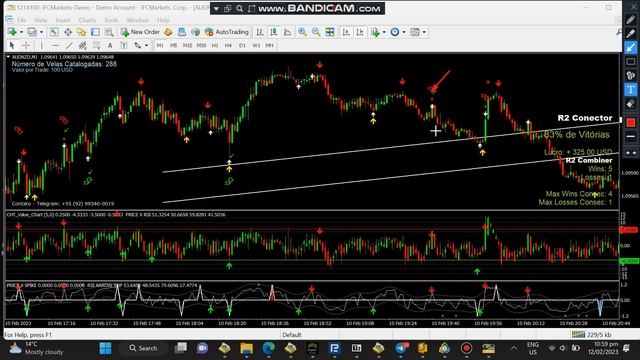Screen dimensions: 640x360
Task: Select the M15 timeframe button
Action: point(187,45)
